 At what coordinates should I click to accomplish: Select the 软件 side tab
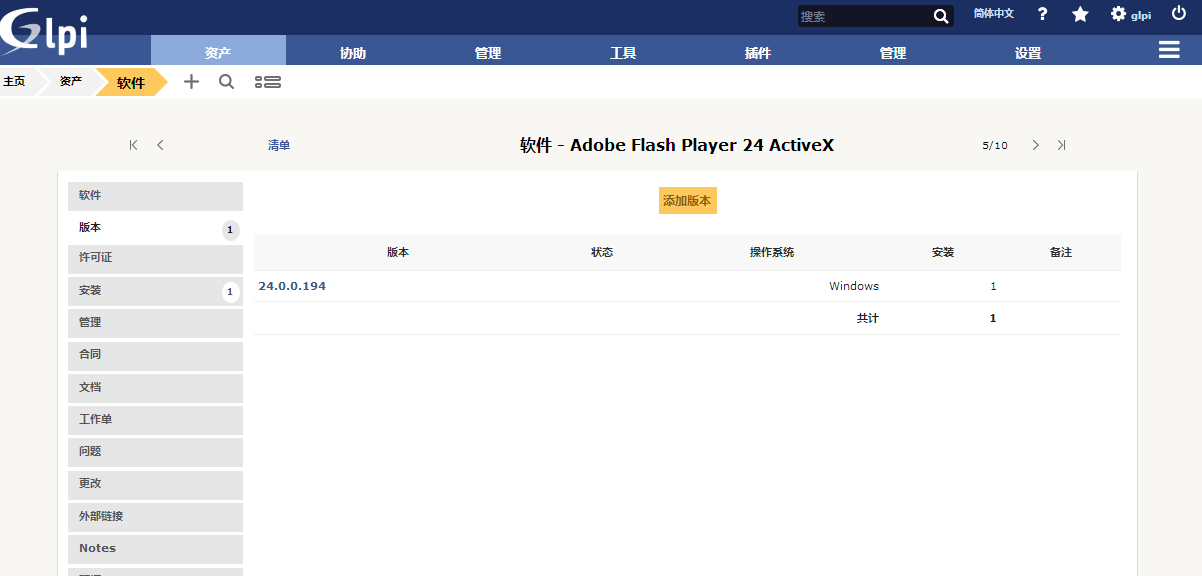coord(155,196)
